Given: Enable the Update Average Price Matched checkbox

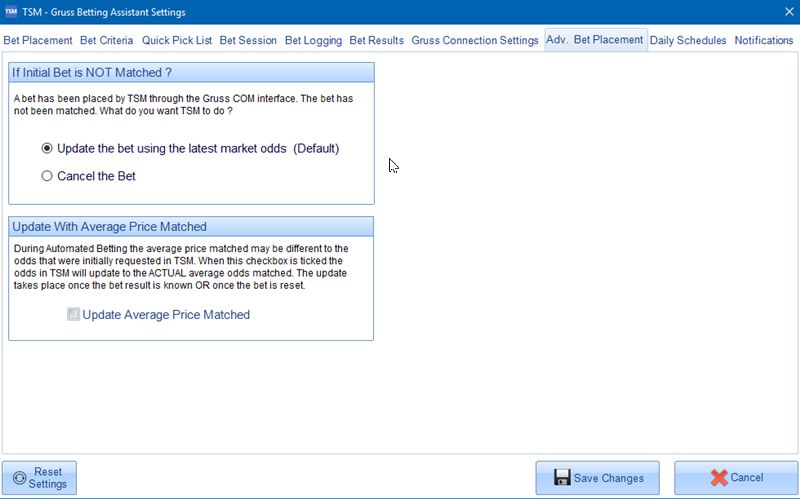Looking at the screenshot, I should [73, 314].
